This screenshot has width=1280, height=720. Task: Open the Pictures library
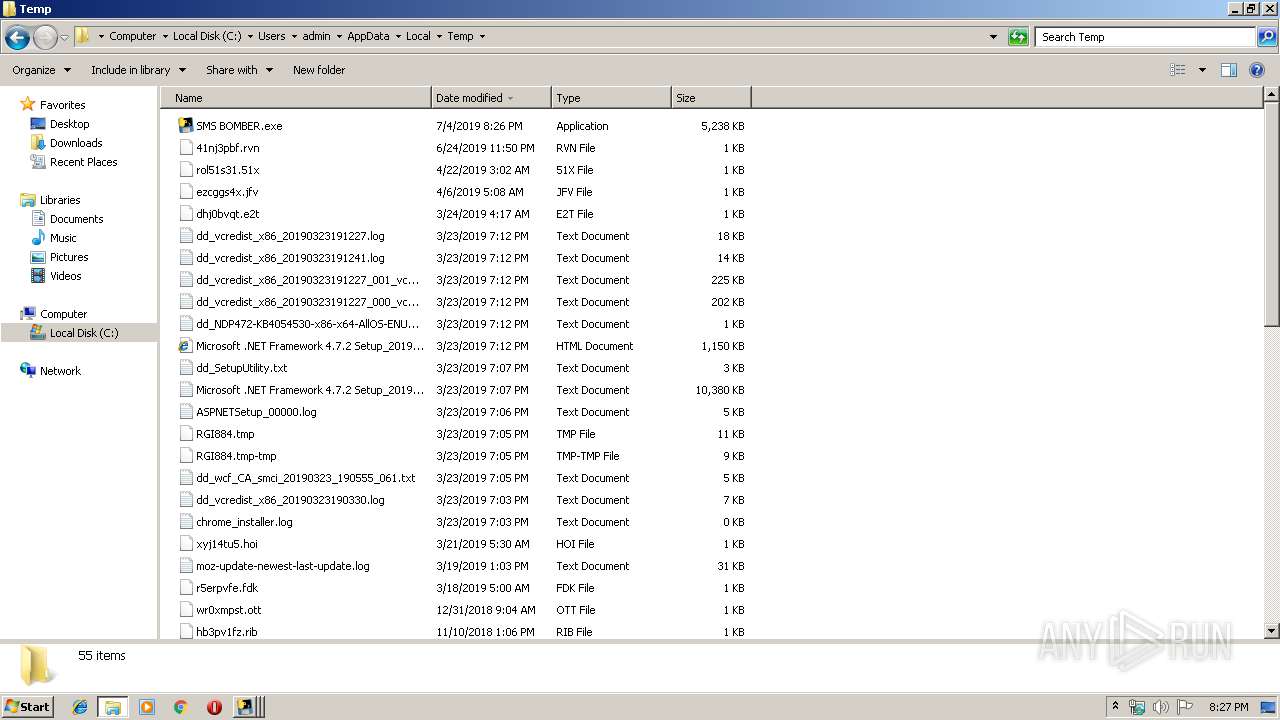[69, 257]
